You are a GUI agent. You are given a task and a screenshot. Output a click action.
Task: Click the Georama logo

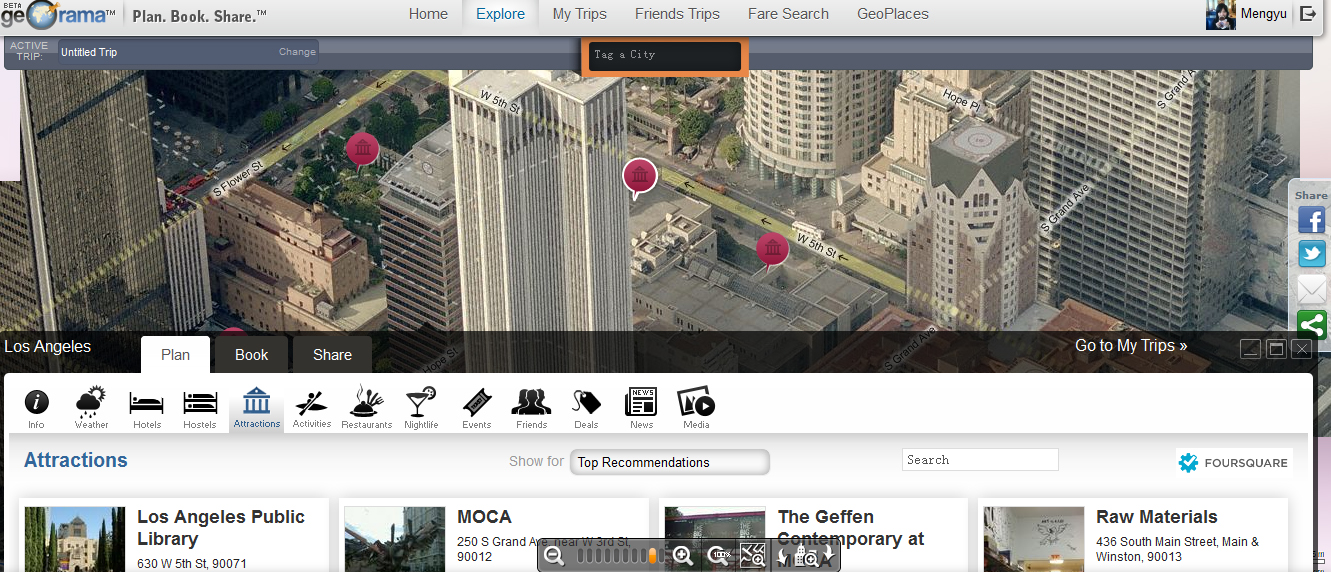coord(60,15)
